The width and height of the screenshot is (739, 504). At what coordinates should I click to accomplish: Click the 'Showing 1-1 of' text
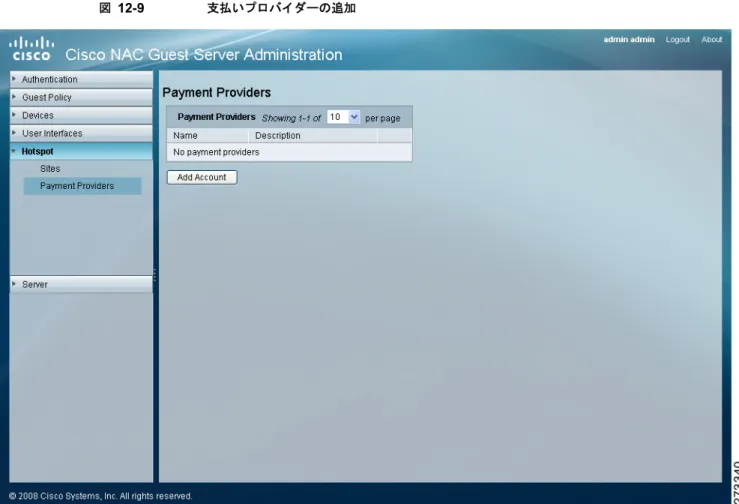point(291,118)
